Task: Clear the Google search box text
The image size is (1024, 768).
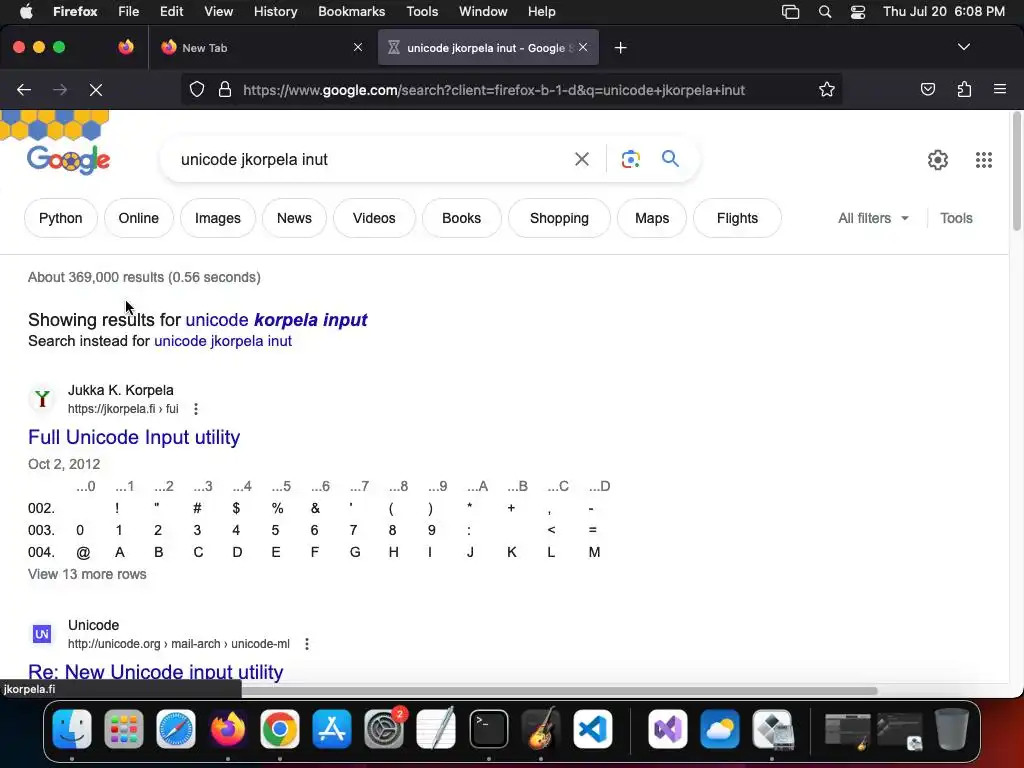Action: pos(581,159)
